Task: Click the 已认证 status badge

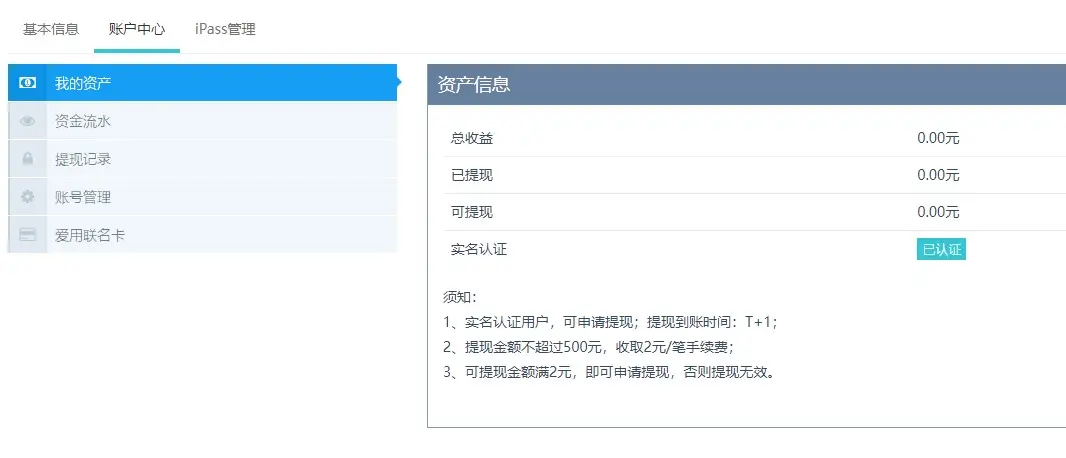Action: (x=941, y=250)
